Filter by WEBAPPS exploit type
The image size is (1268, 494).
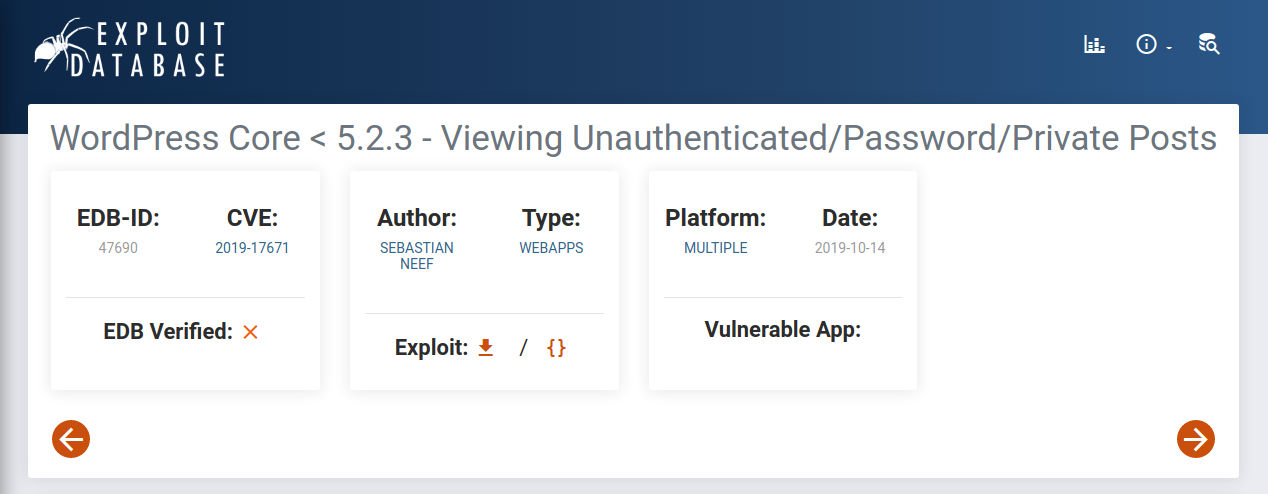[x=551, y=248]
